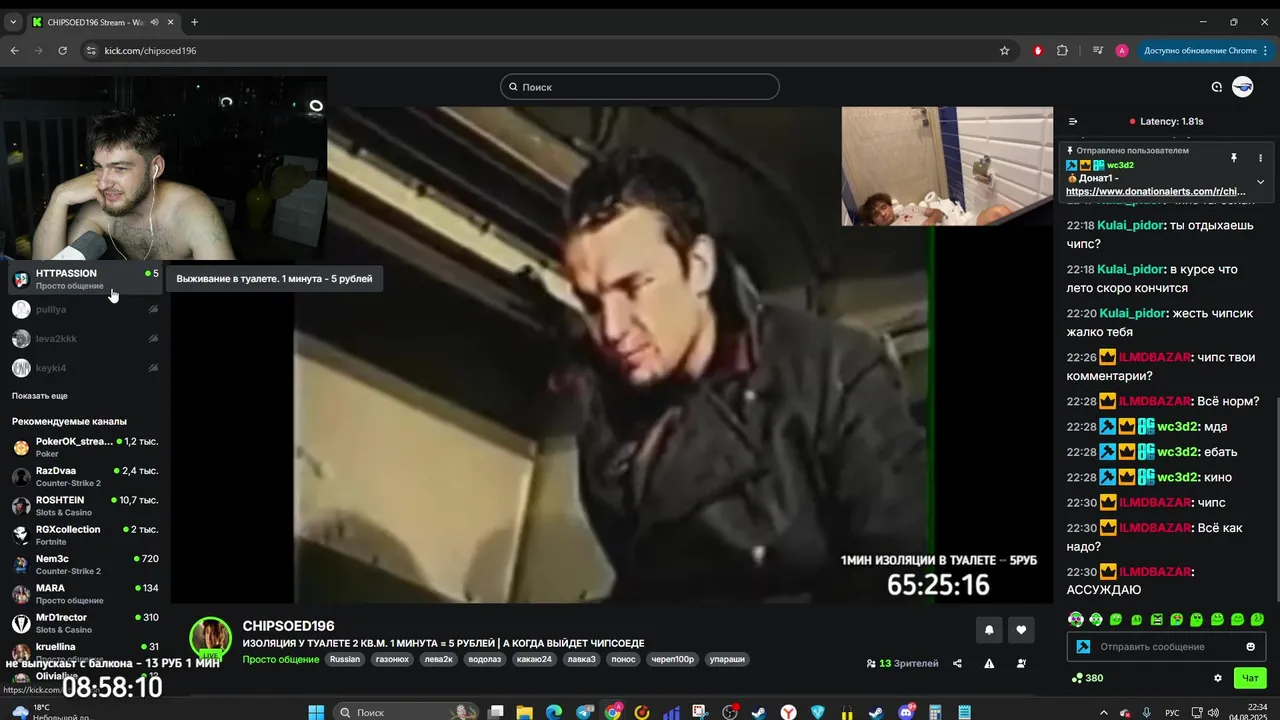Focus the Поиск search field on Kick
Screen dimensions: 1280x720
pyautogui.click(x=640, y=87)
